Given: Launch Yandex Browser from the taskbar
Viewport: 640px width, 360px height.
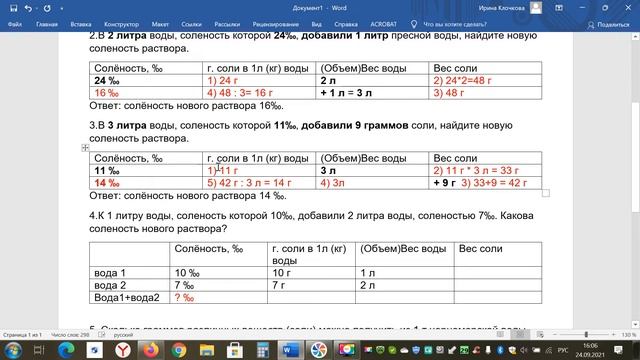Looking at the screenshot, I should (123, 350).
